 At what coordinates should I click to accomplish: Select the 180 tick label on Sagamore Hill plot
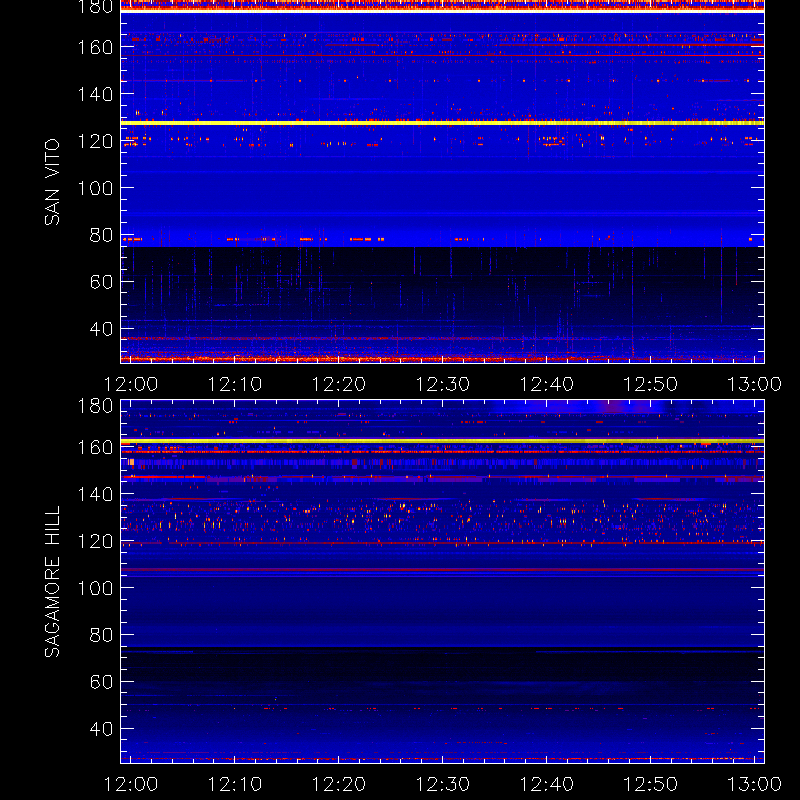point(95,406)
